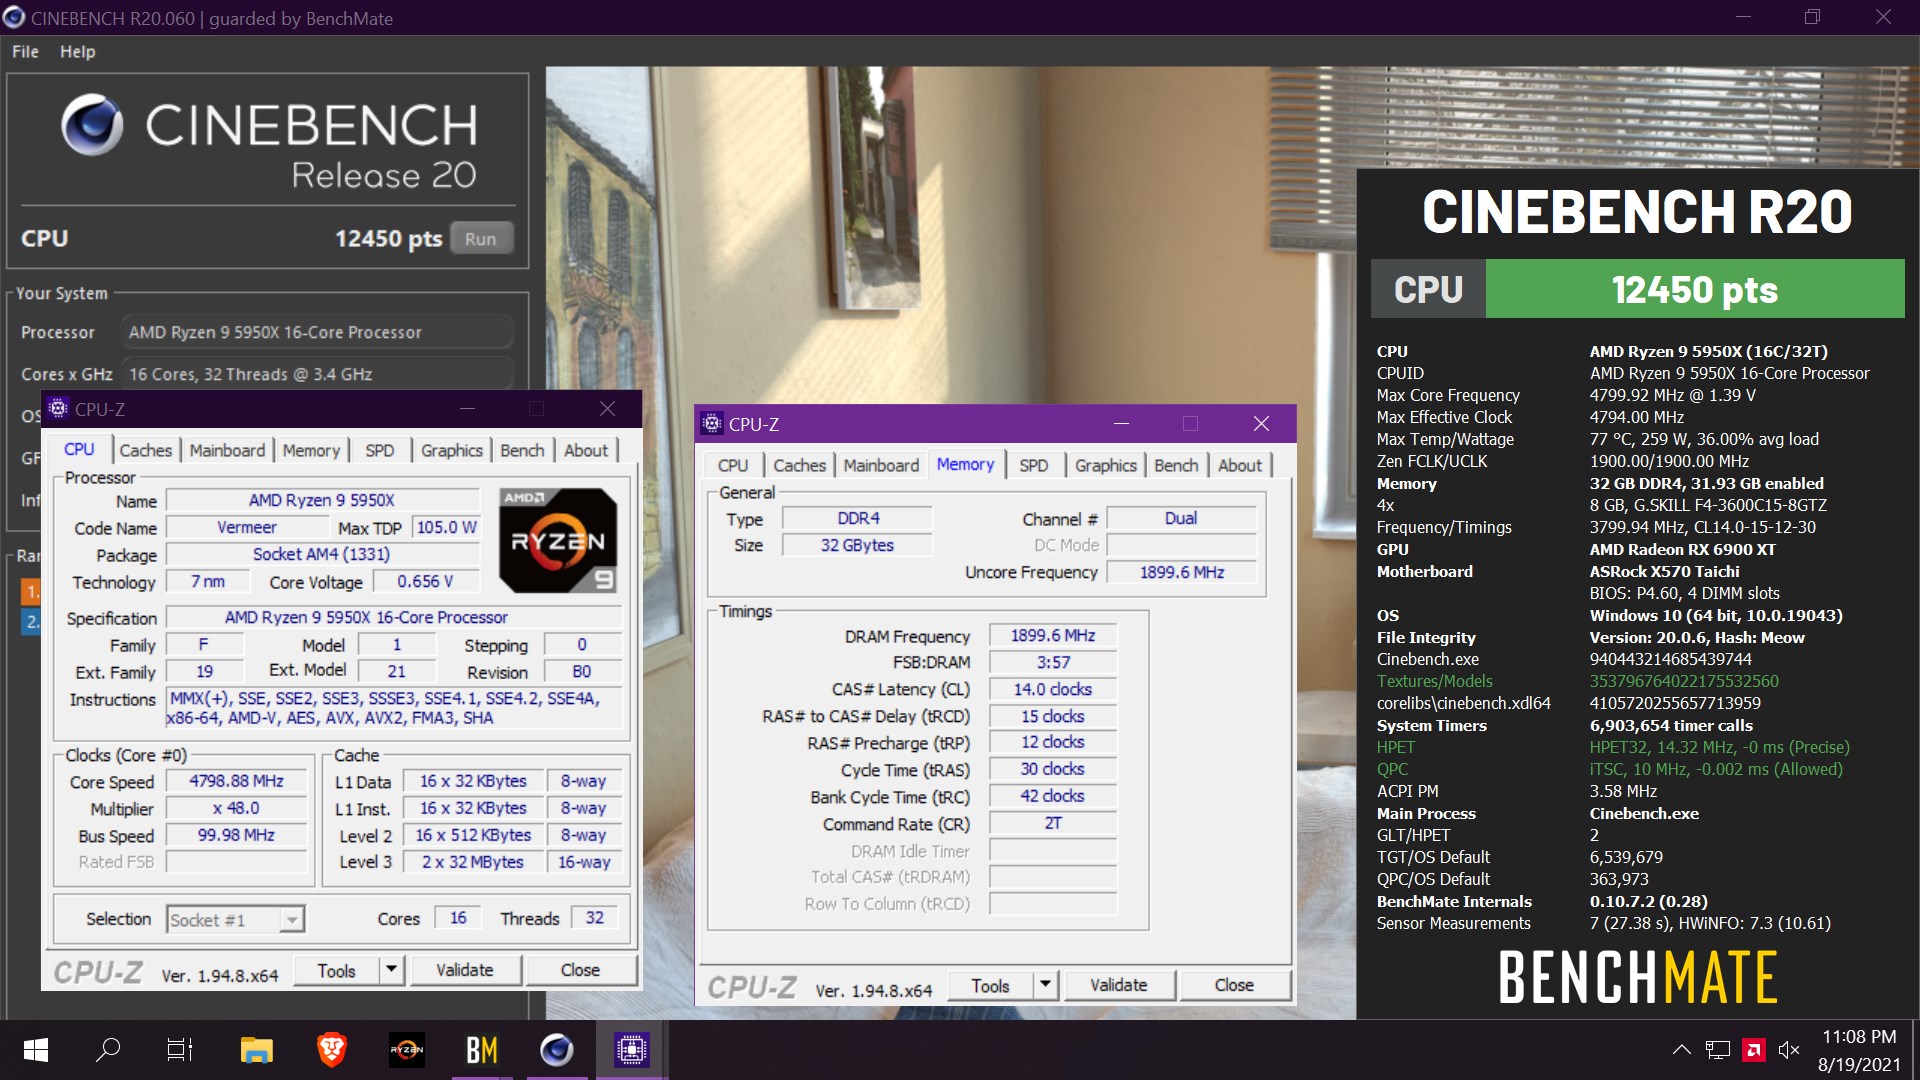
Task: Open network tray icon
Action: click(x=1718, y=1050)
